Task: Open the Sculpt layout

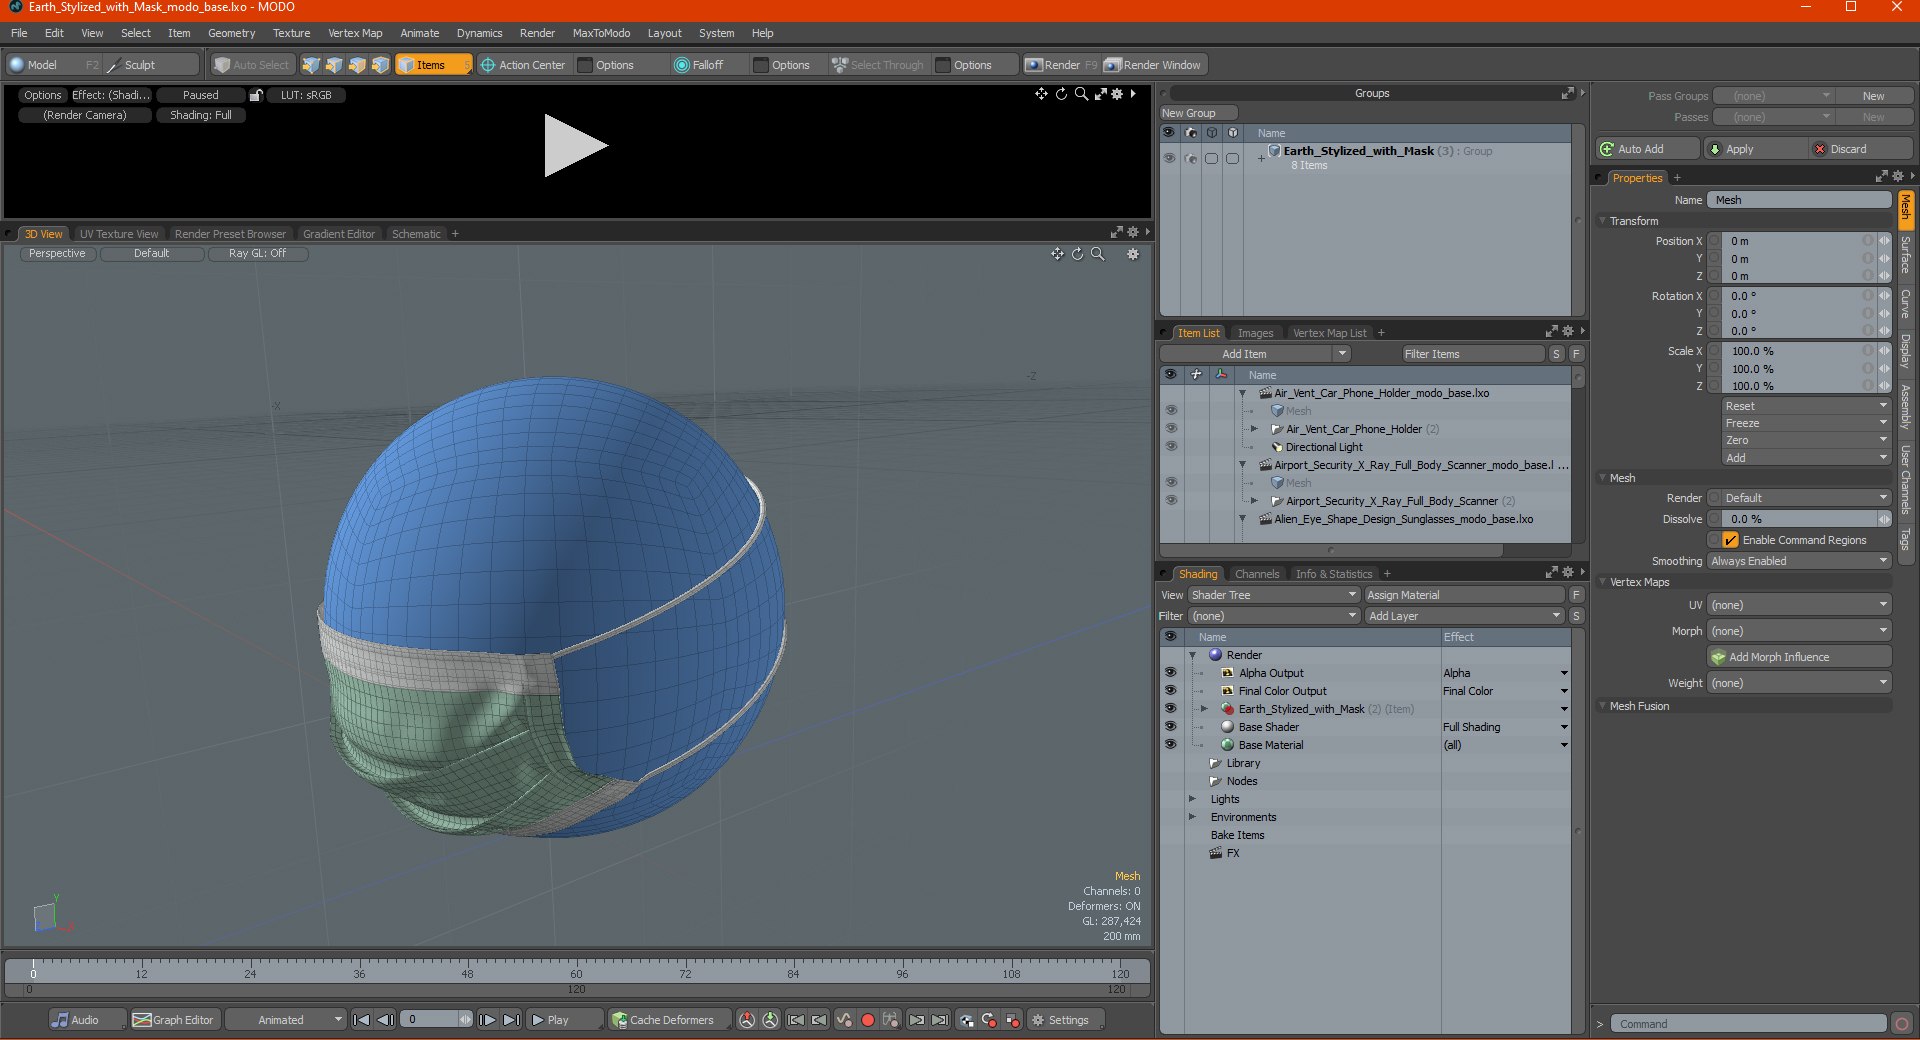Action: [x=151, y=65]
